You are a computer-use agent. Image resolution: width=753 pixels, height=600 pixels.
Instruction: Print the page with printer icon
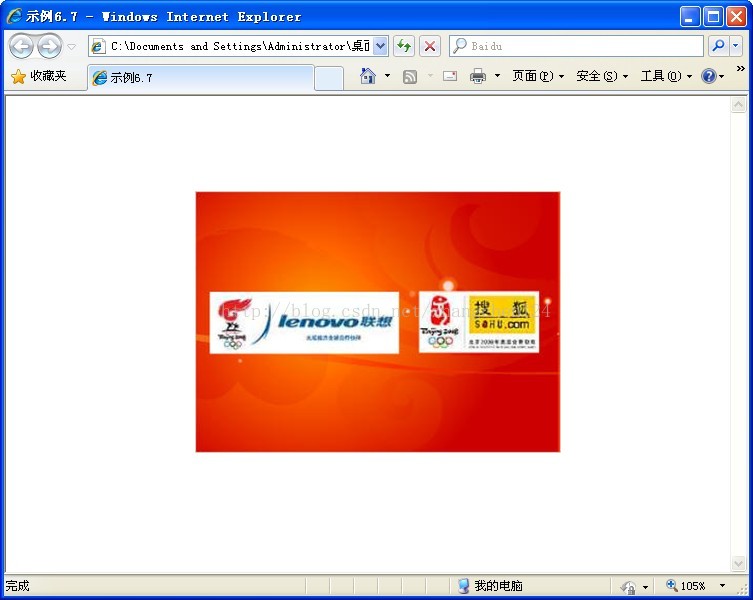(x=478, y=76)
